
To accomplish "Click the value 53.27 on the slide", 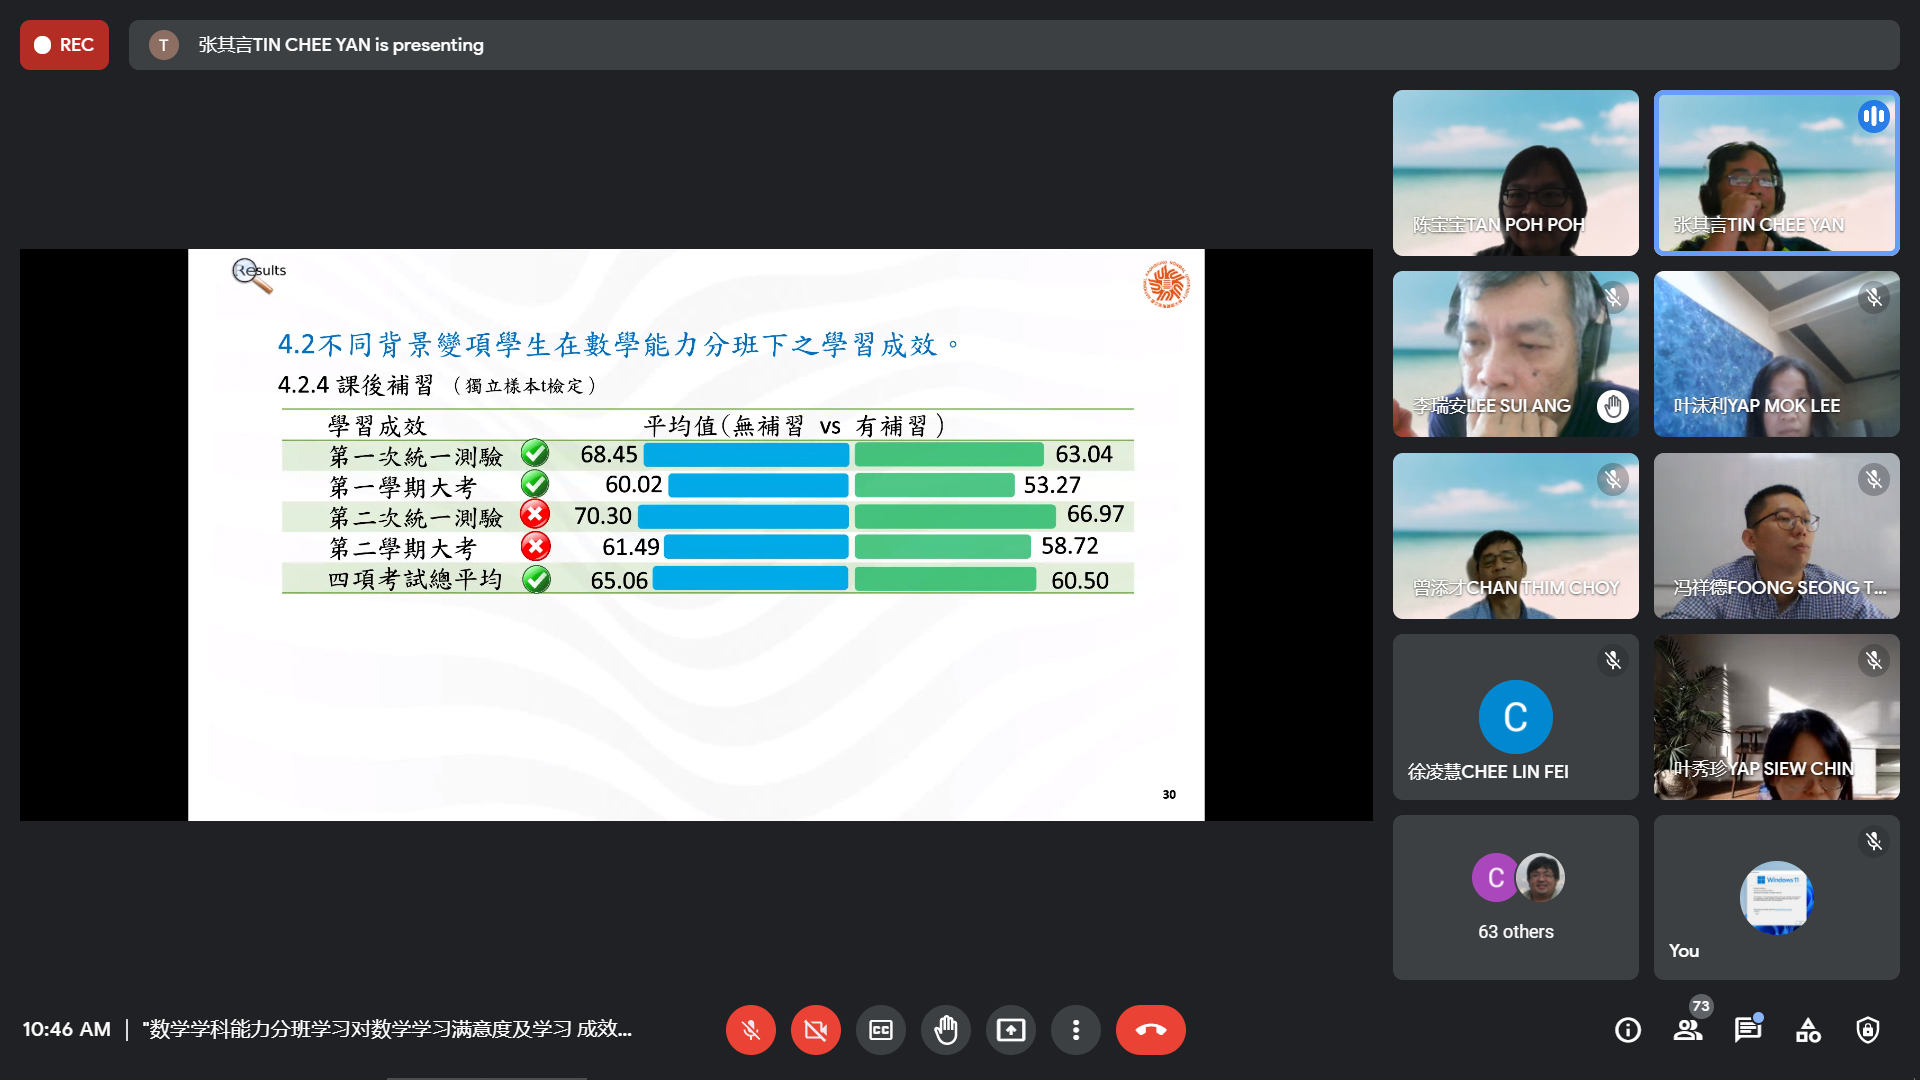I will [x=1052, y=485].
